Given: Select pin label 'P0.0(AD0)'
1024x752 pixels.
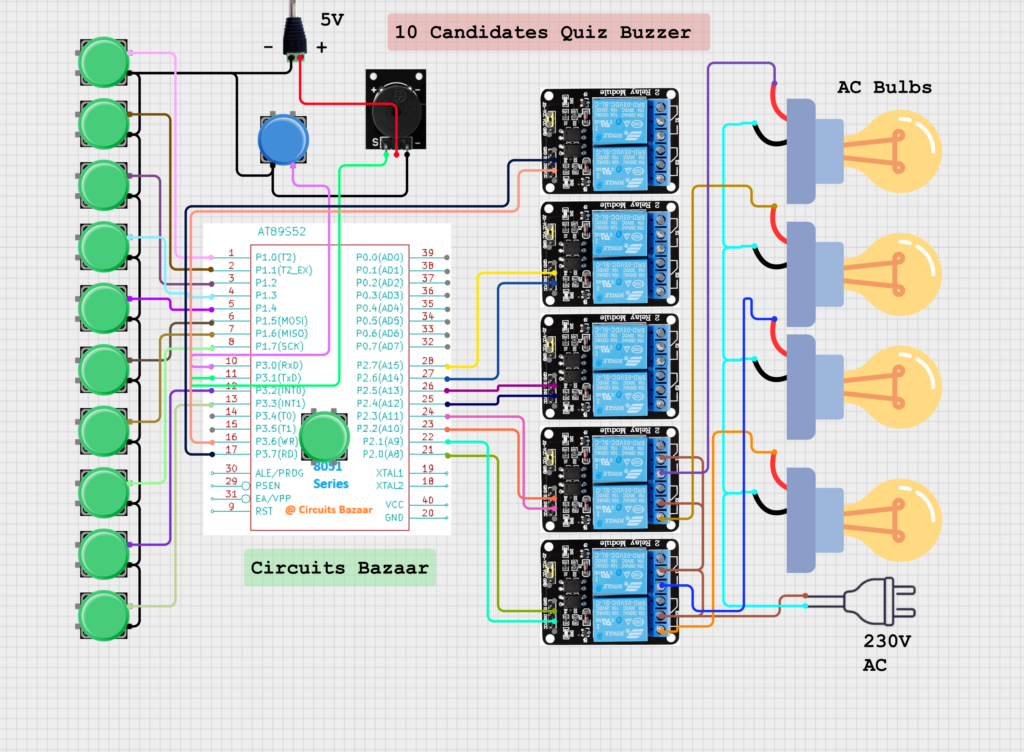Looking at the screenshot, I should point(379,257).
